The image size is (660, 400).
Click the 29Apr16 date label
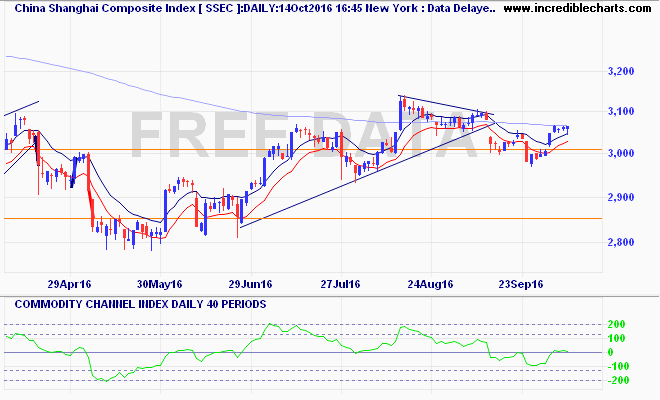[x=69, y=285]
